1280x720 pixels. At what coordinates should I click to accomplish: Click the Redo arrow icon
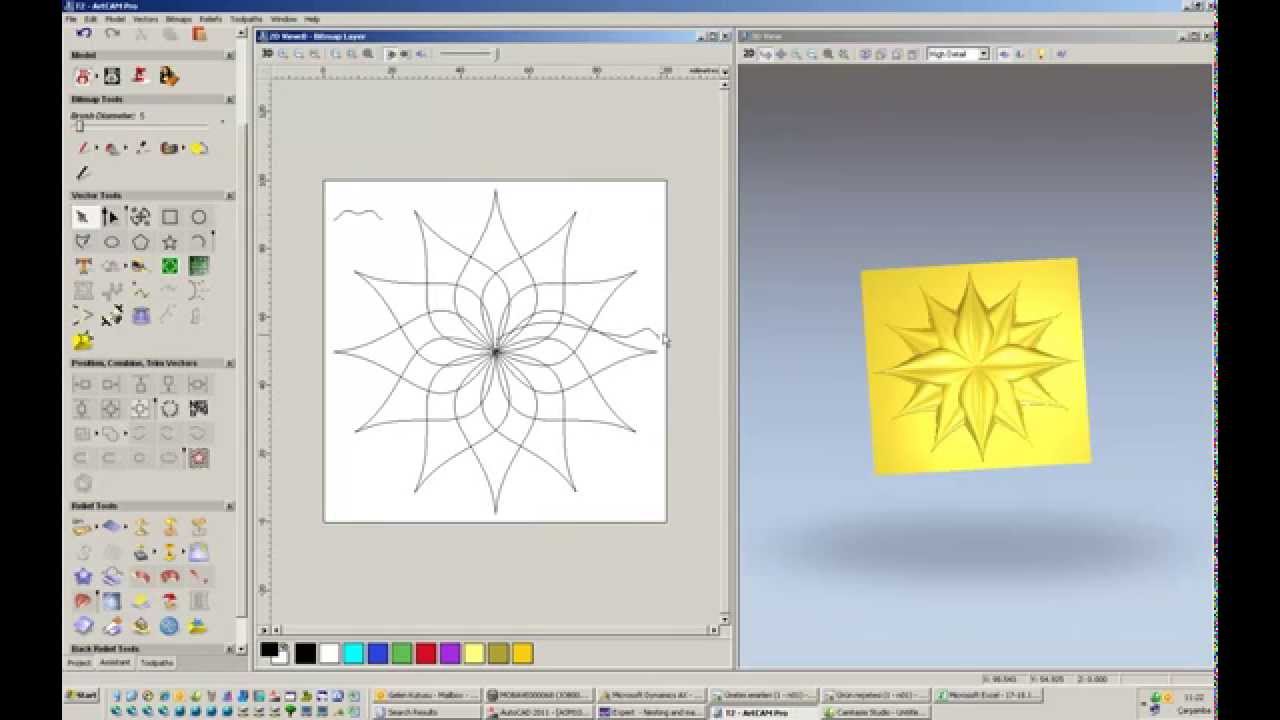(x=111, y=33)
